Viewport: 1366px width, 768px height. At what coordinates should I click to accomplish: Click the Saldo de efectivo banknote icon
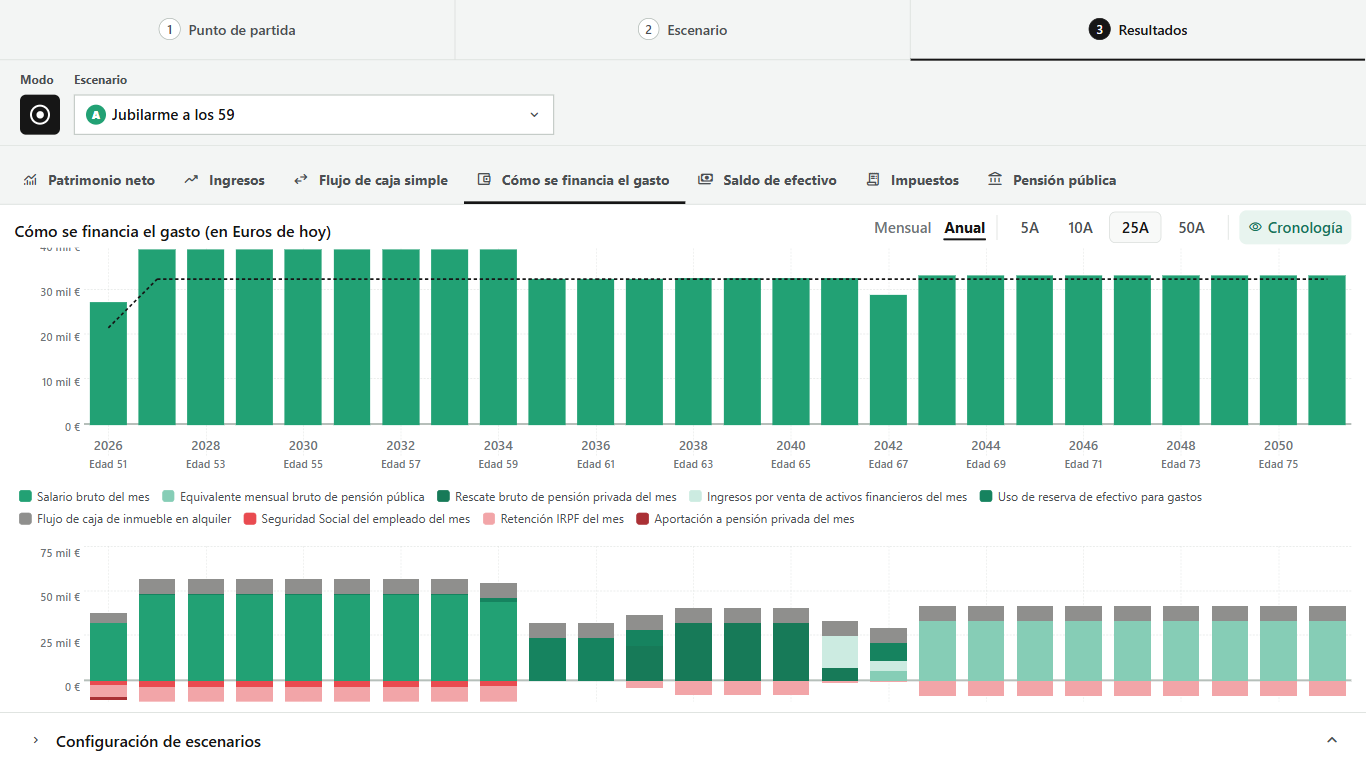705,180
